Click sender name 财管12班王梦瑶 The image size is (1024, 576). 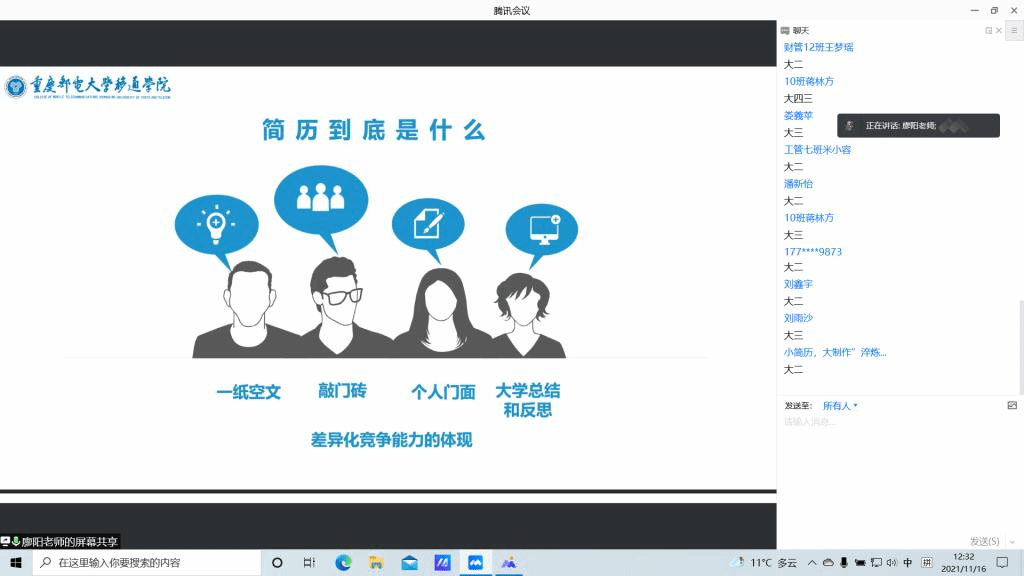pos(818,47)
